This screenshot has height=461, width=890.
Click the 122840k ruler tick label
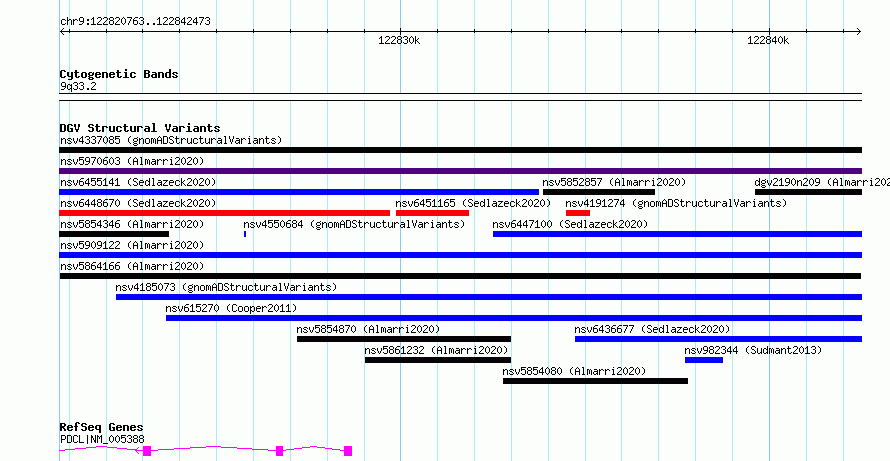pyautogui.click(x=769, y=41)
